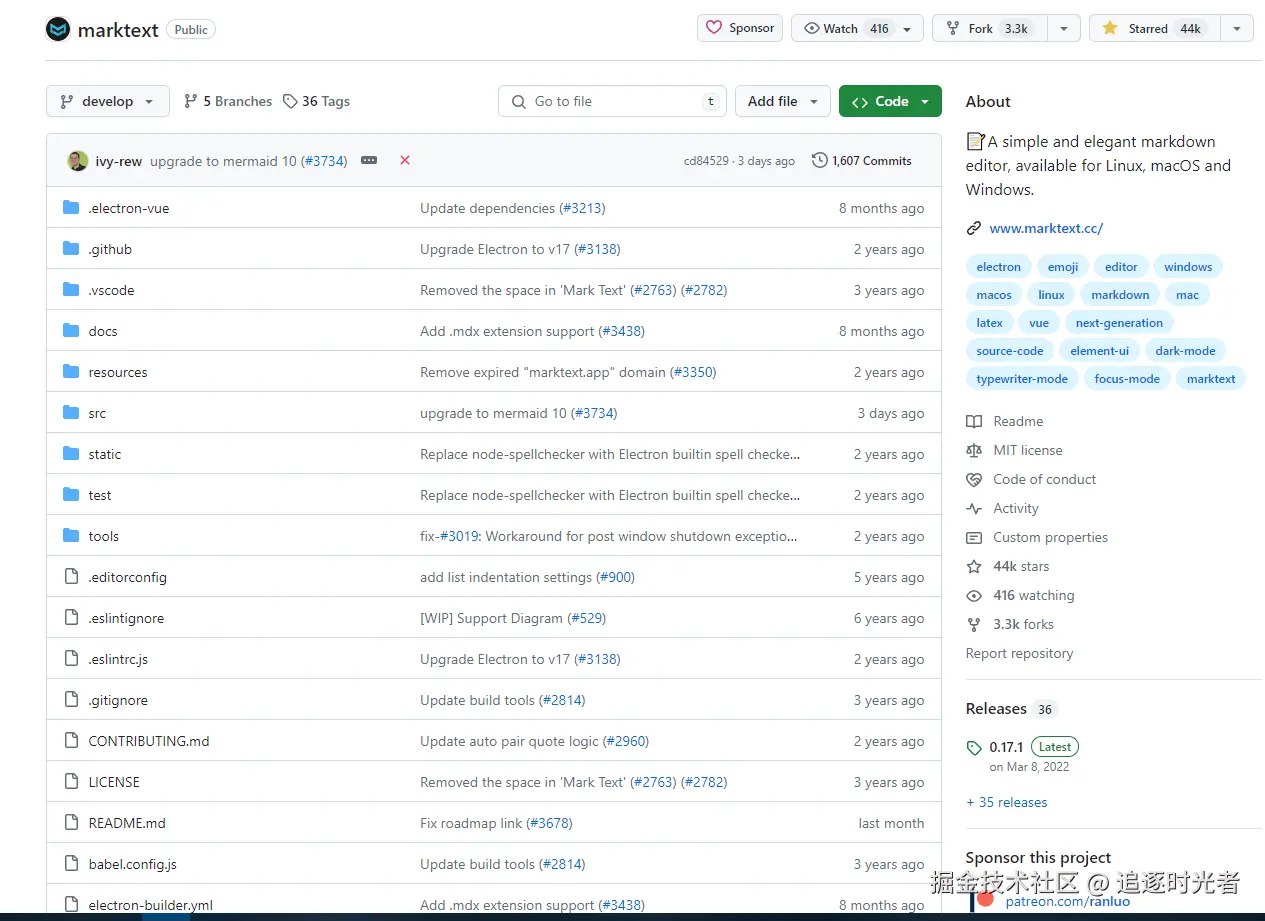The width and height of the screenshot is (1265, 921).
Task: Open the 0.17.1 Latest release
Action: pyautogui.click(x=1034, y=747)
